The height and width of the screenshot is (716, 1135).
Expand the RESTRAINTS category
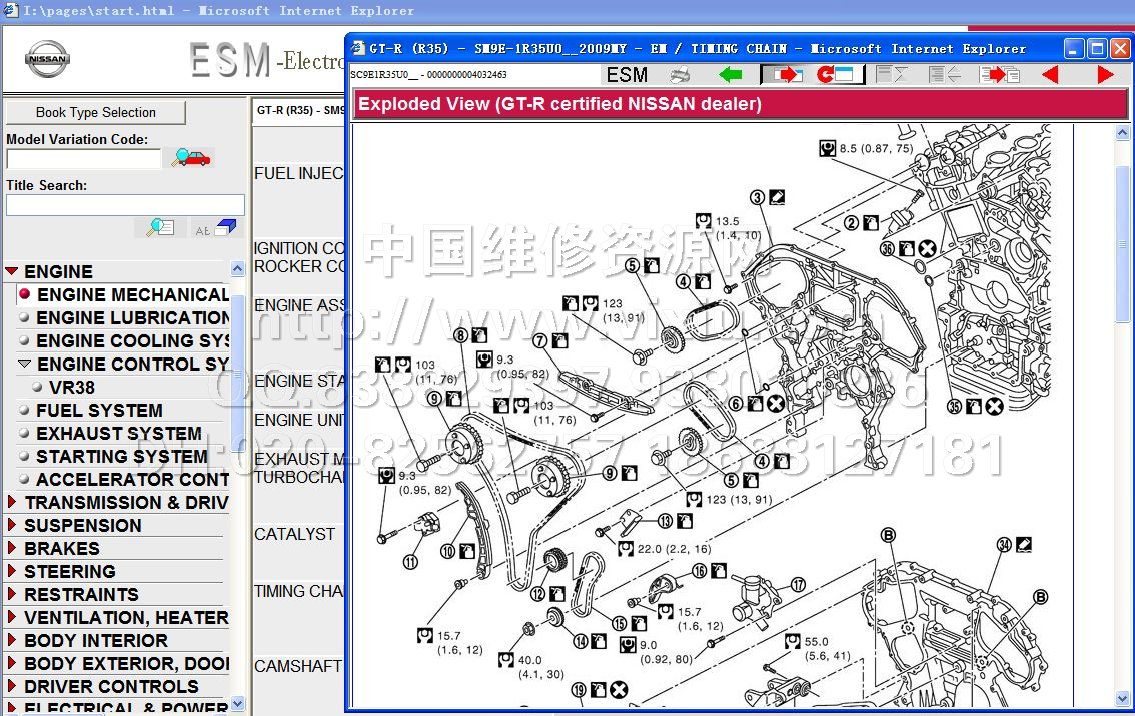coord(12,594)
